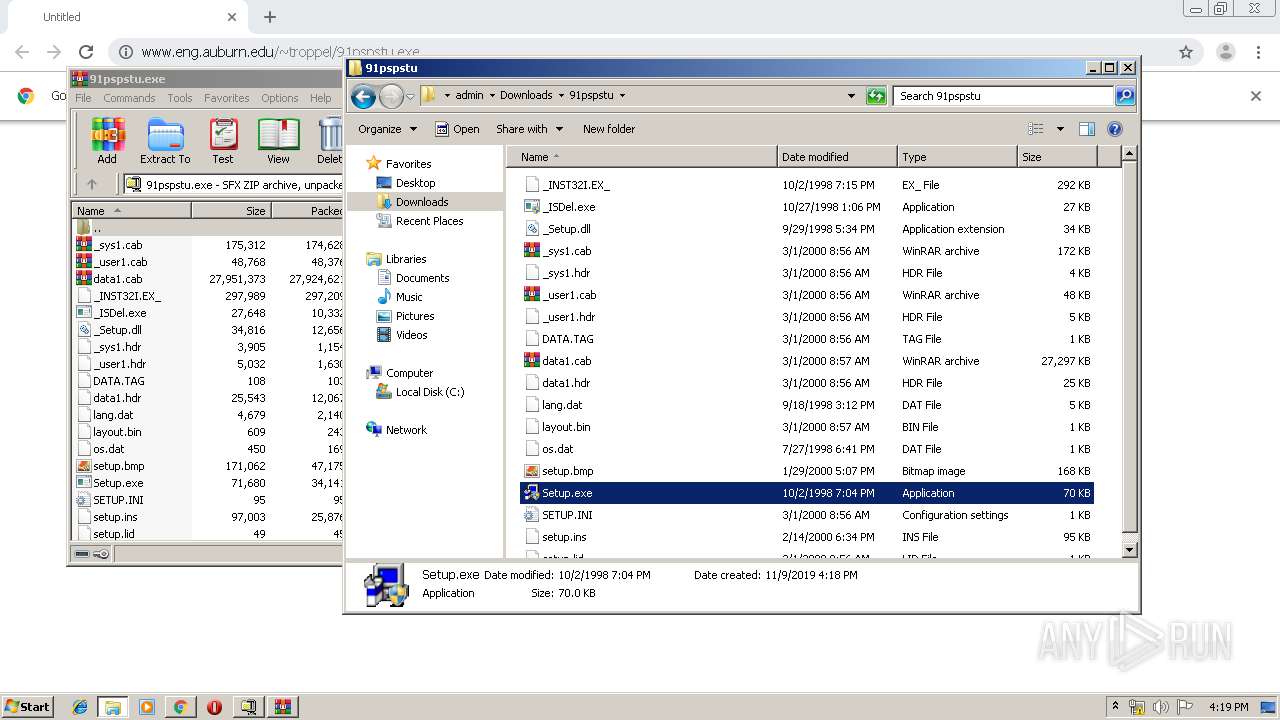Show hidden system tray icons
This screenshot has width=1280, height=720.
(1115, 707)
